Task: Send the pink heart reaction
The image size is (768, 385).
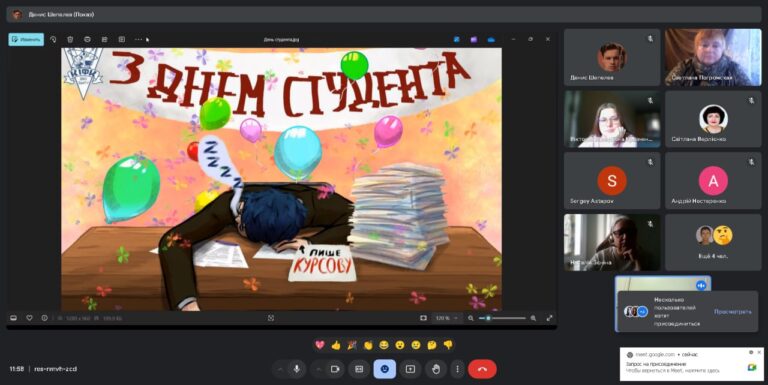Action: (320, 345)
